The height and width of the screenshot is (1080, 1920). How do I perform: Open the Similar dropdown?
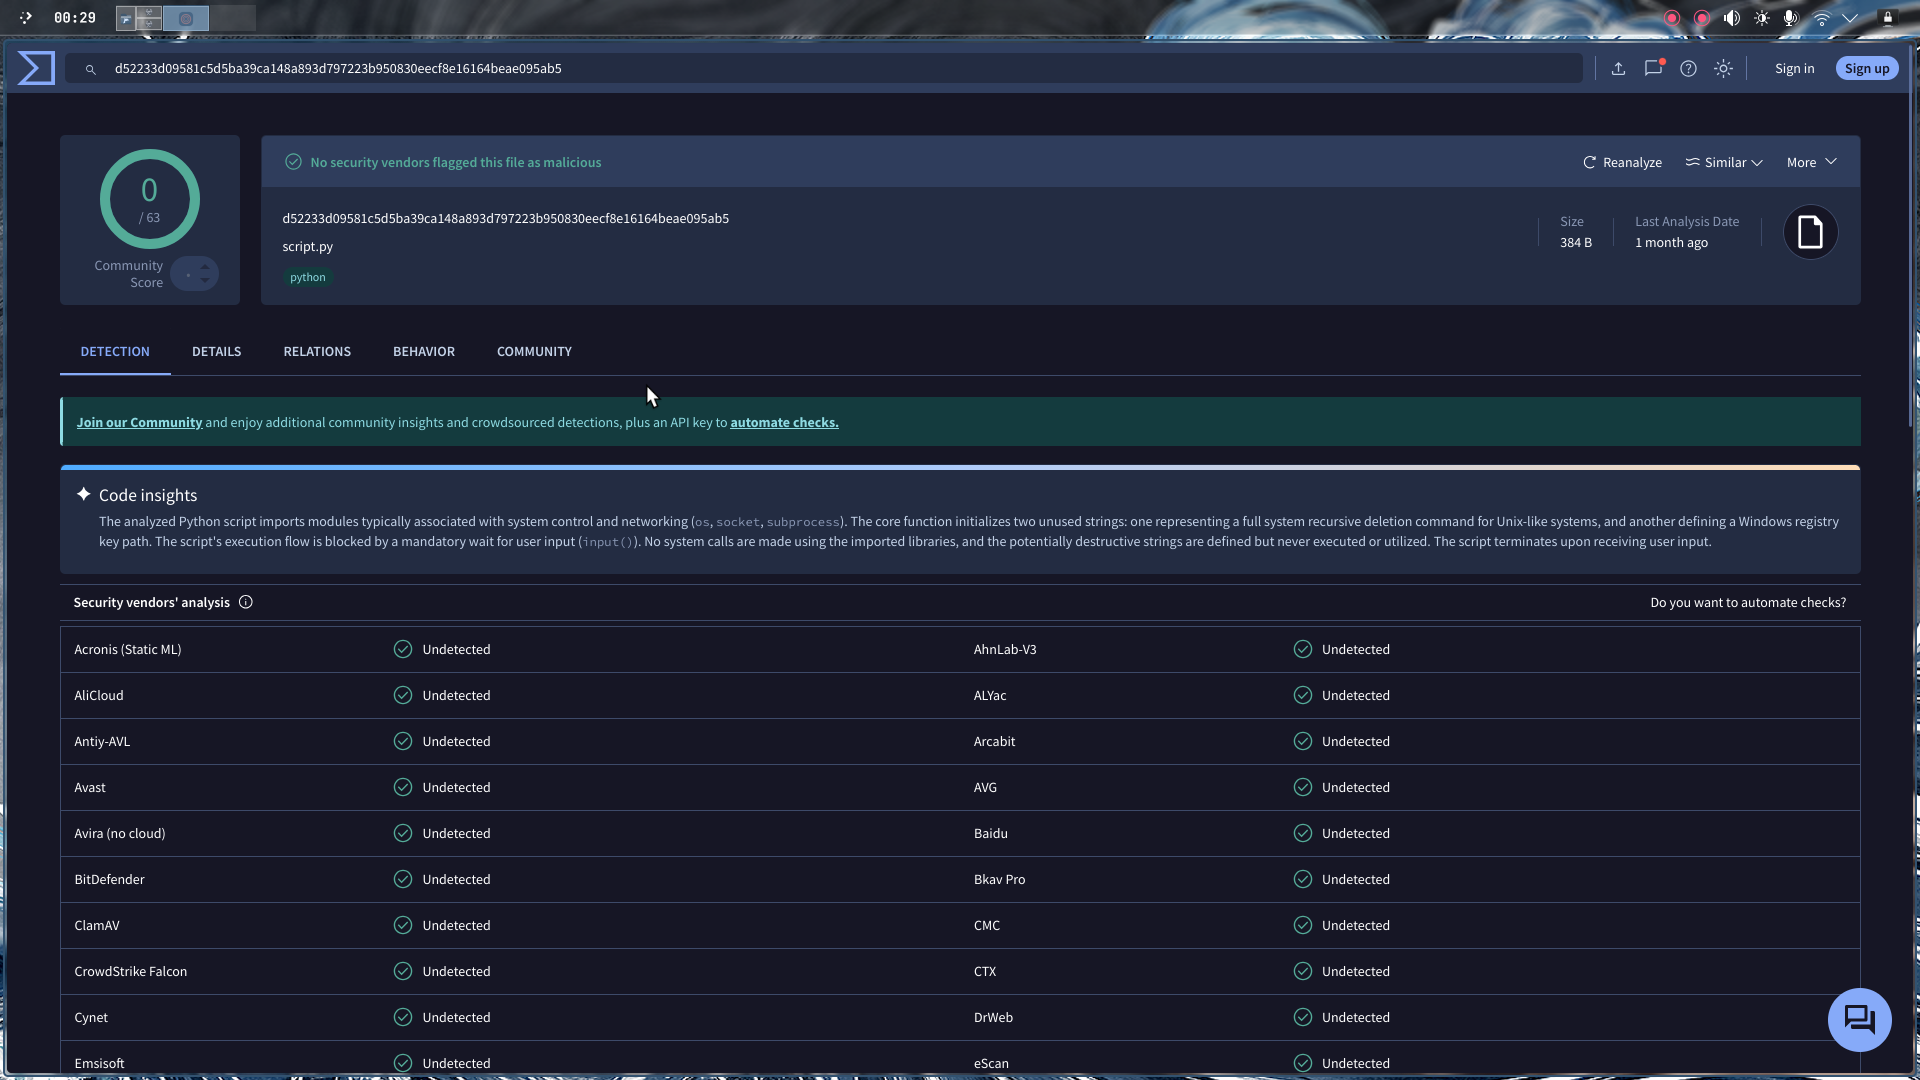[x=1723, y=162]
